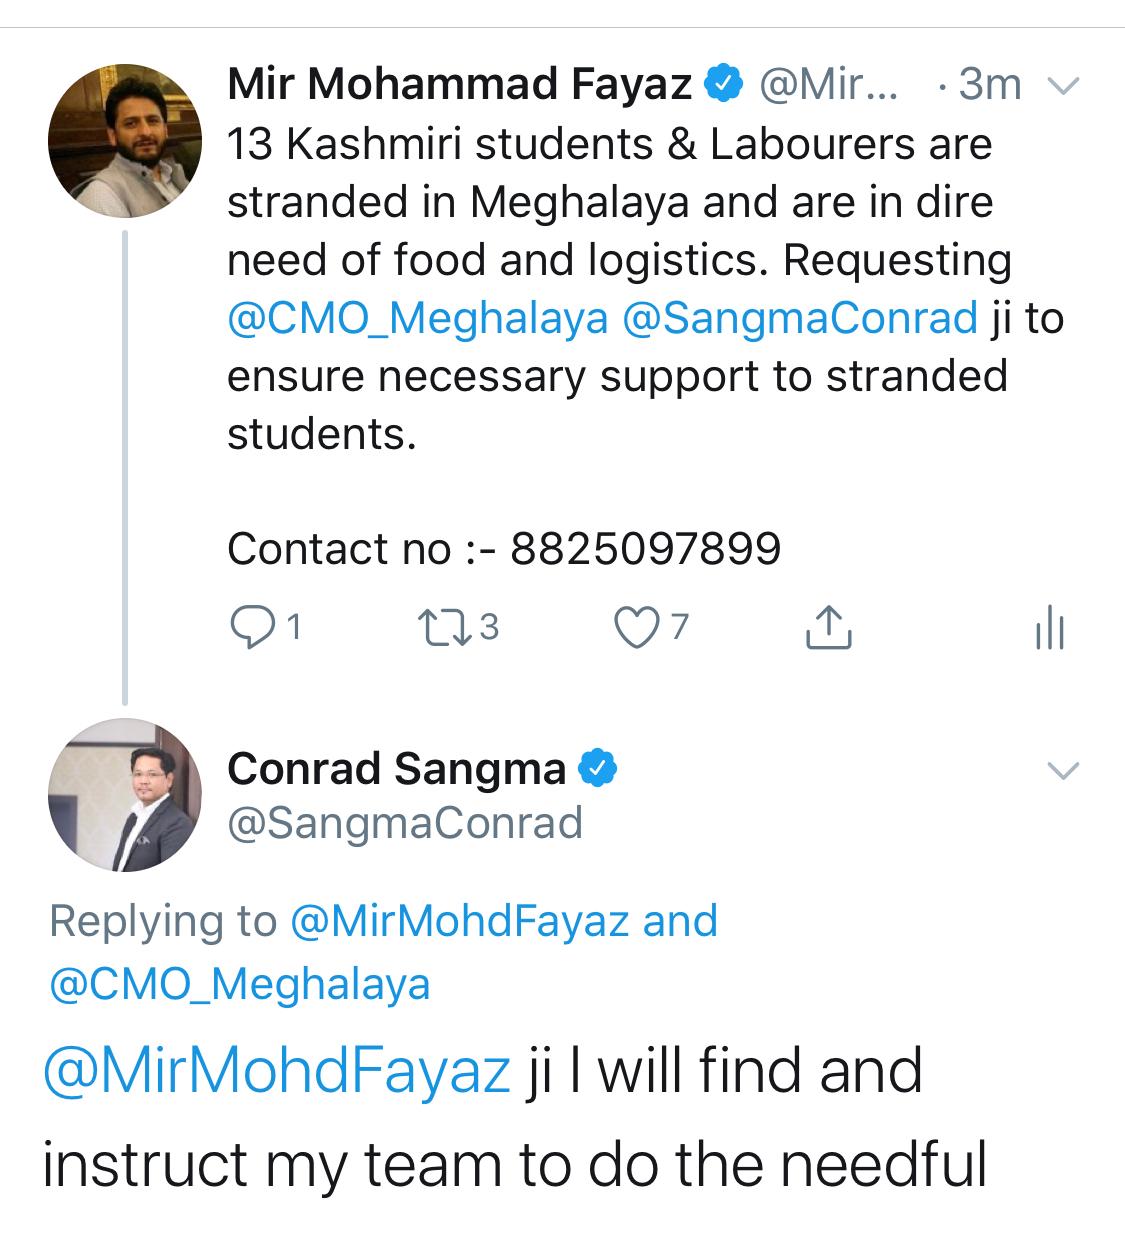Click the @SangmaConrad mention in tweet body
Viewport: 1125px width, 1257px height.
click(x=799, y=319)
